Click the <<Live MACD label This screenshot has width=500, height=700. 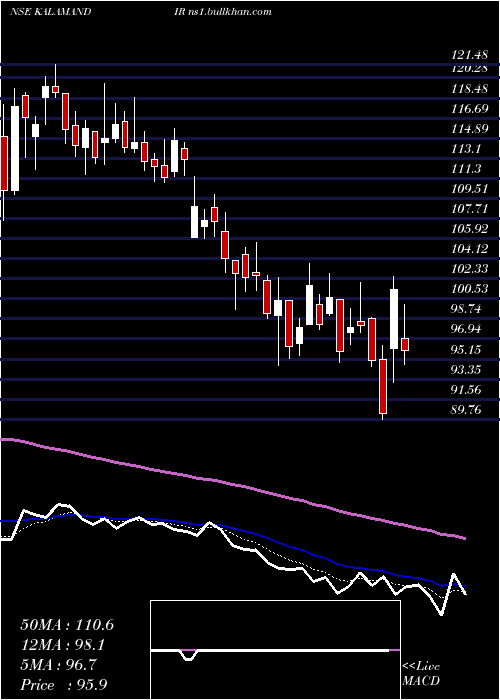click(421, 673)
